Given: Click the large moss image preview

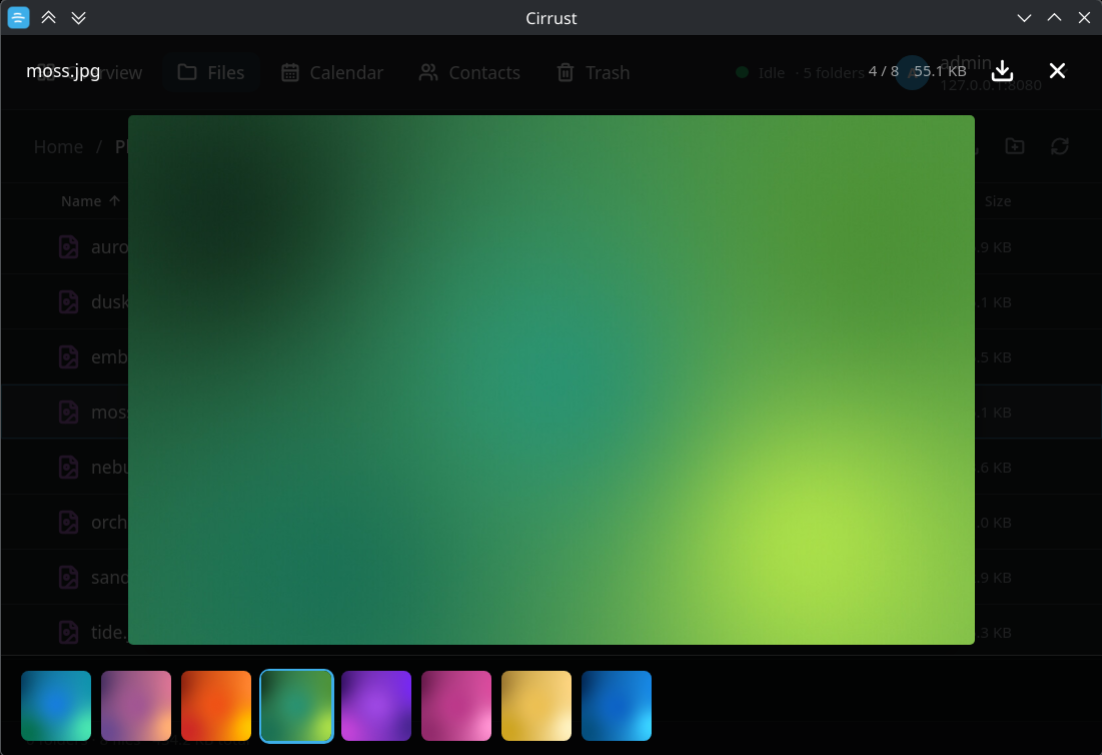Looking at the screenshot, I should pyautogui.click(x=551, y=380).
